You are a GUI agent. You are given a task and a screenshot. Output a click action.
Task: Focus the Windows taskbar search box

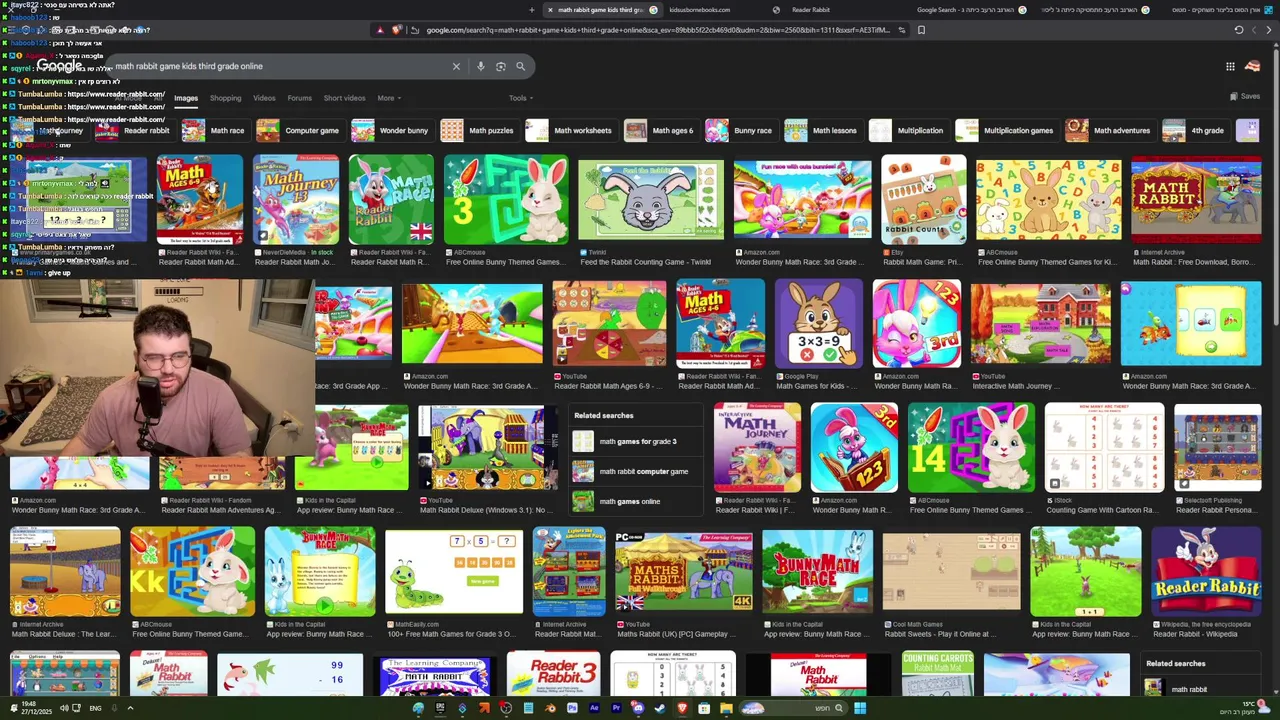pos(795,708)
